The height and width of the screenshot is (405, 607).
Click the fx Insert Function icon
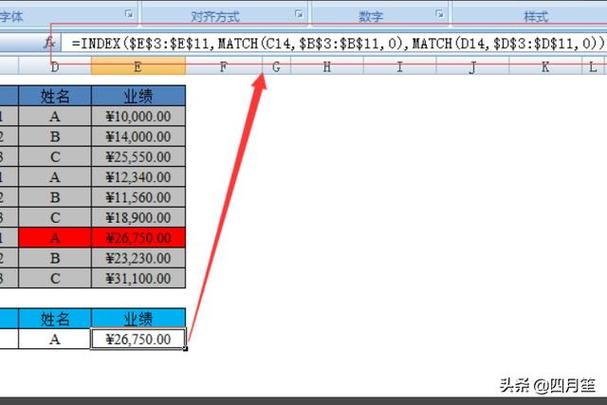pyautogui.click(x=48, y=43)
